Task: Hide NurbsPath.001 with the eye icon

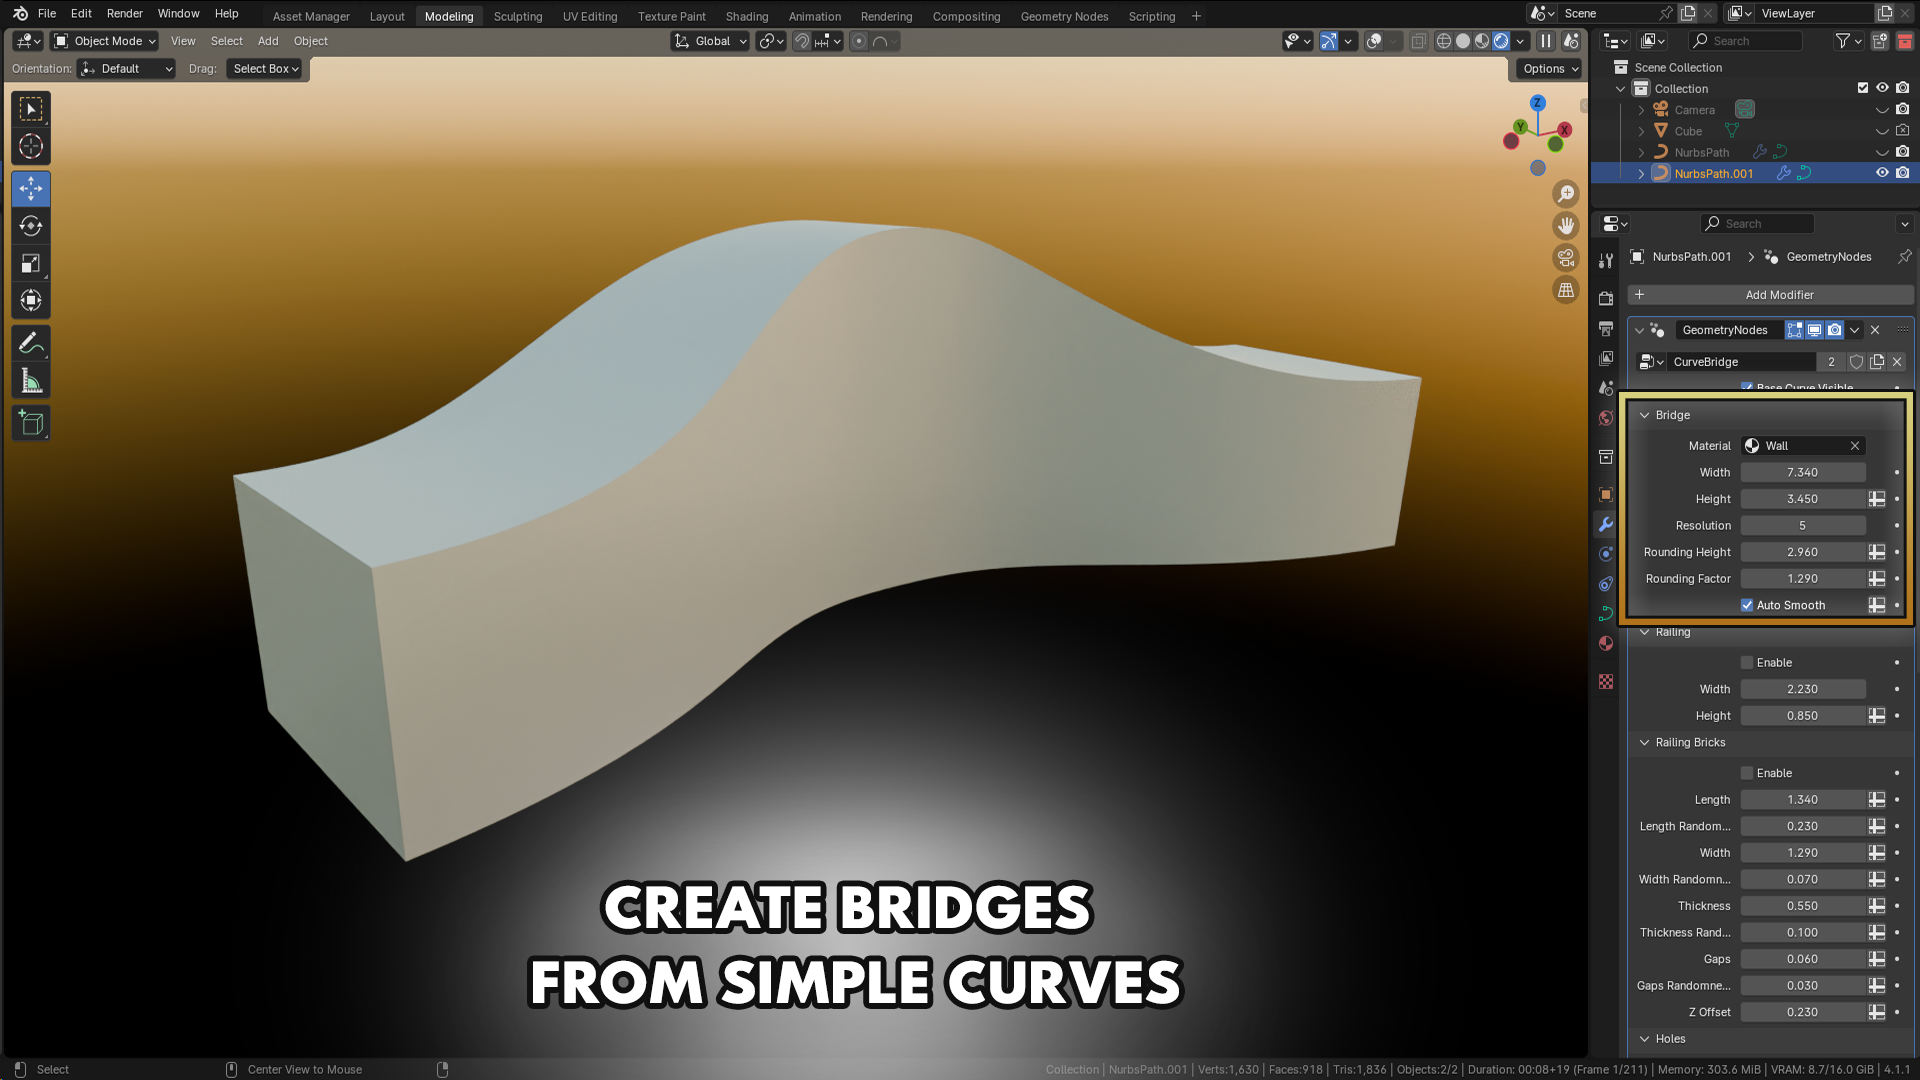Action: click(x=1882, y=173)
